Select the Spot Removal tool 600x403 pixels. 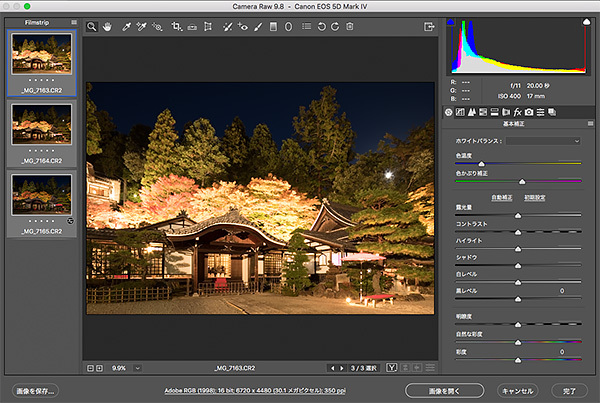(227, 26)
